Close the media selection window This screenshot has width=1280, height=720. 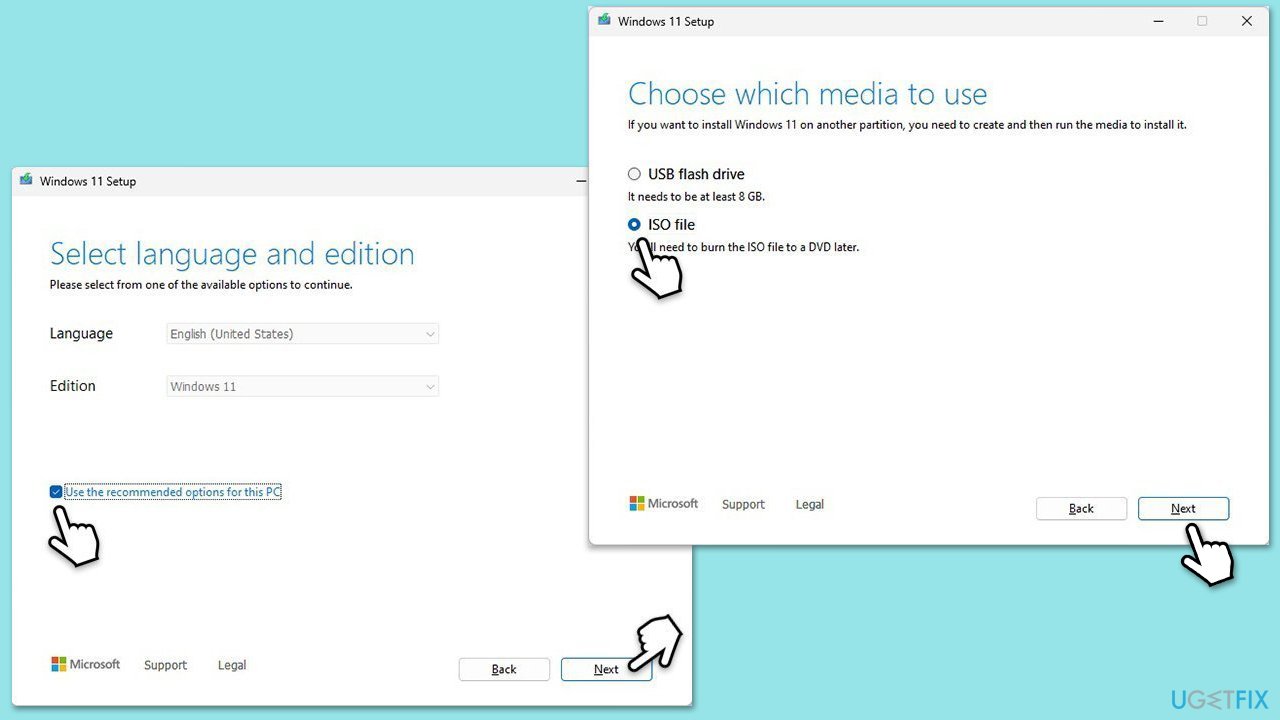(1247, 21)
